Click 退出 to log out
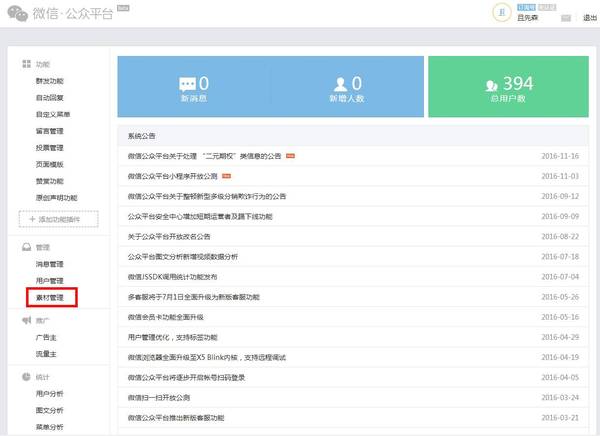600x436 pixels. tap(589, 18)
